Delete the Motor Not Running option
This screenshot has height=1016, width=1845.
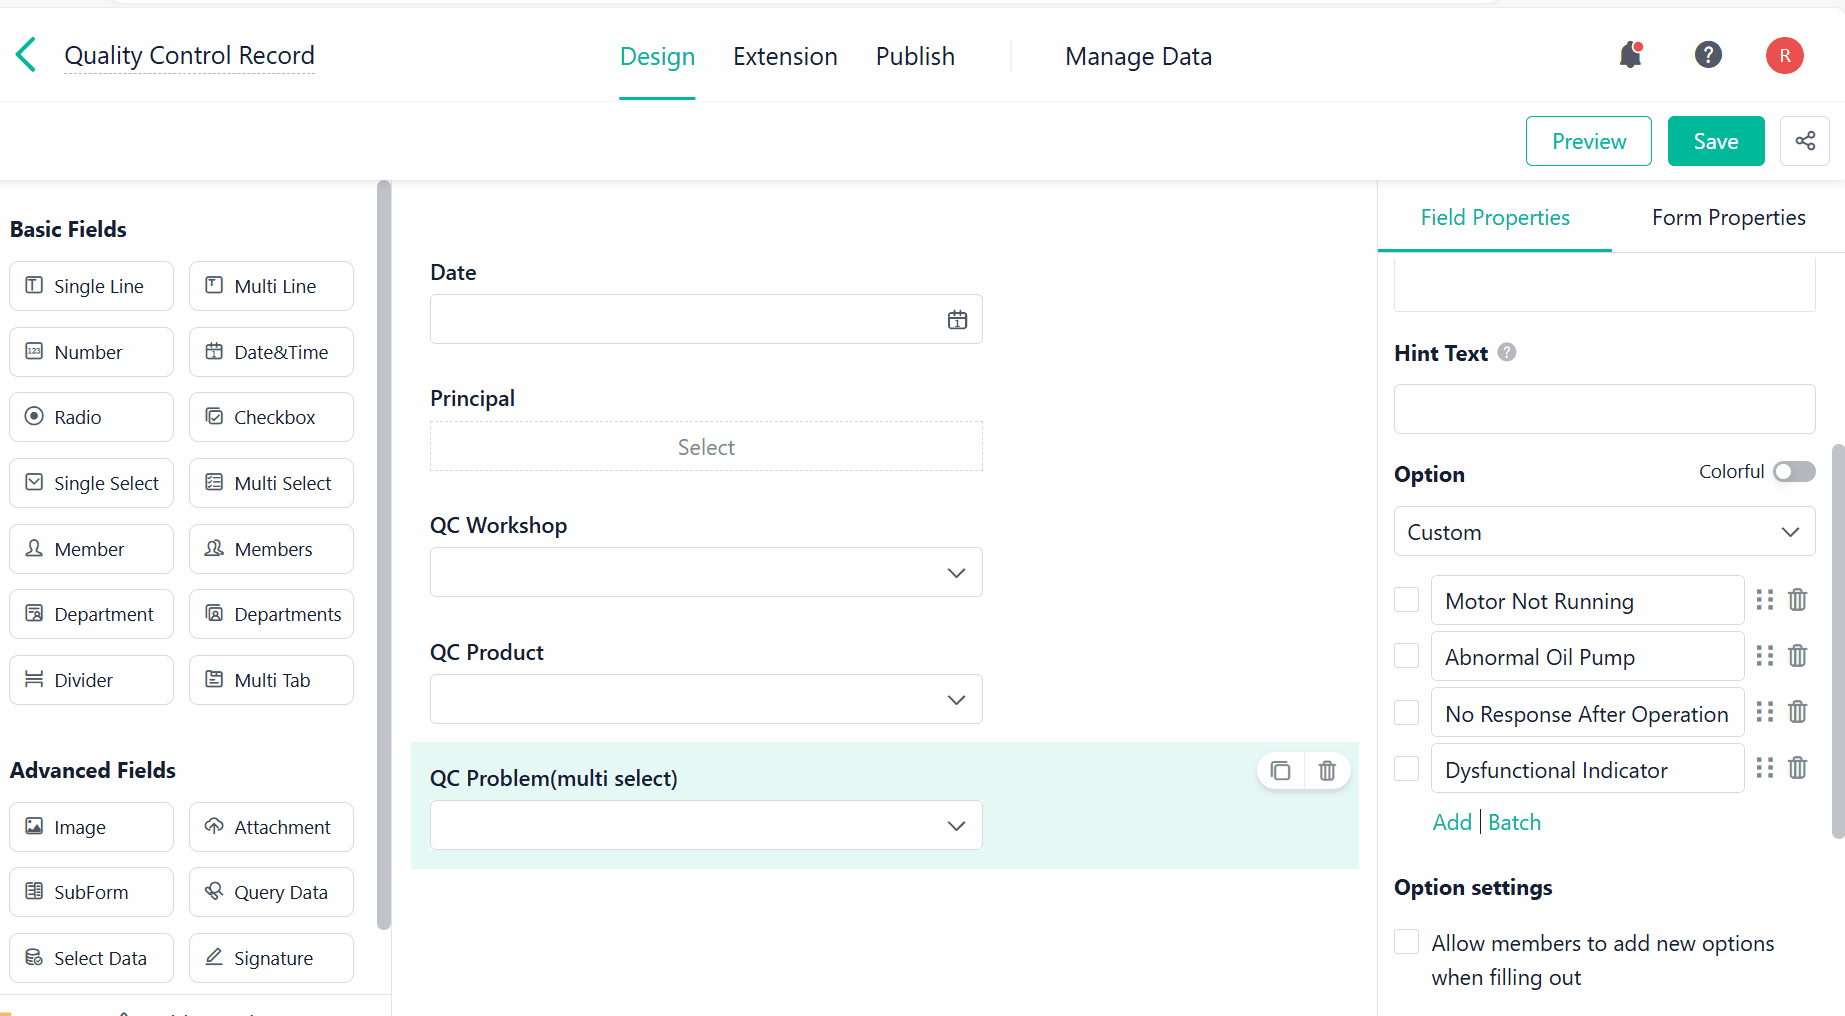click(x=1797, y=600)
